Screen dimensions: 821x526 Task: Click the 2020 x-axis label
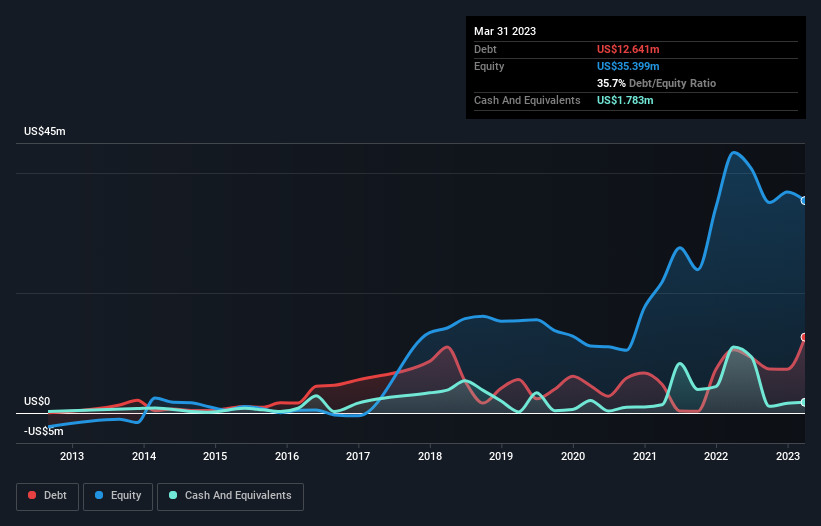(x=573, y=456)
